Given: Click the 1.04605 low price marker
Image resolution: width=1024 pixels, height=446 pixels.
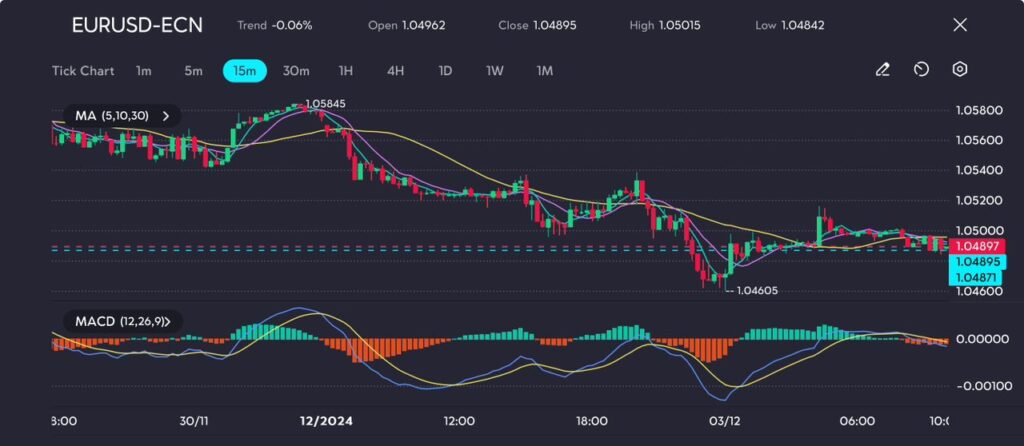Looking at the screenshot, I should (756, 290).
